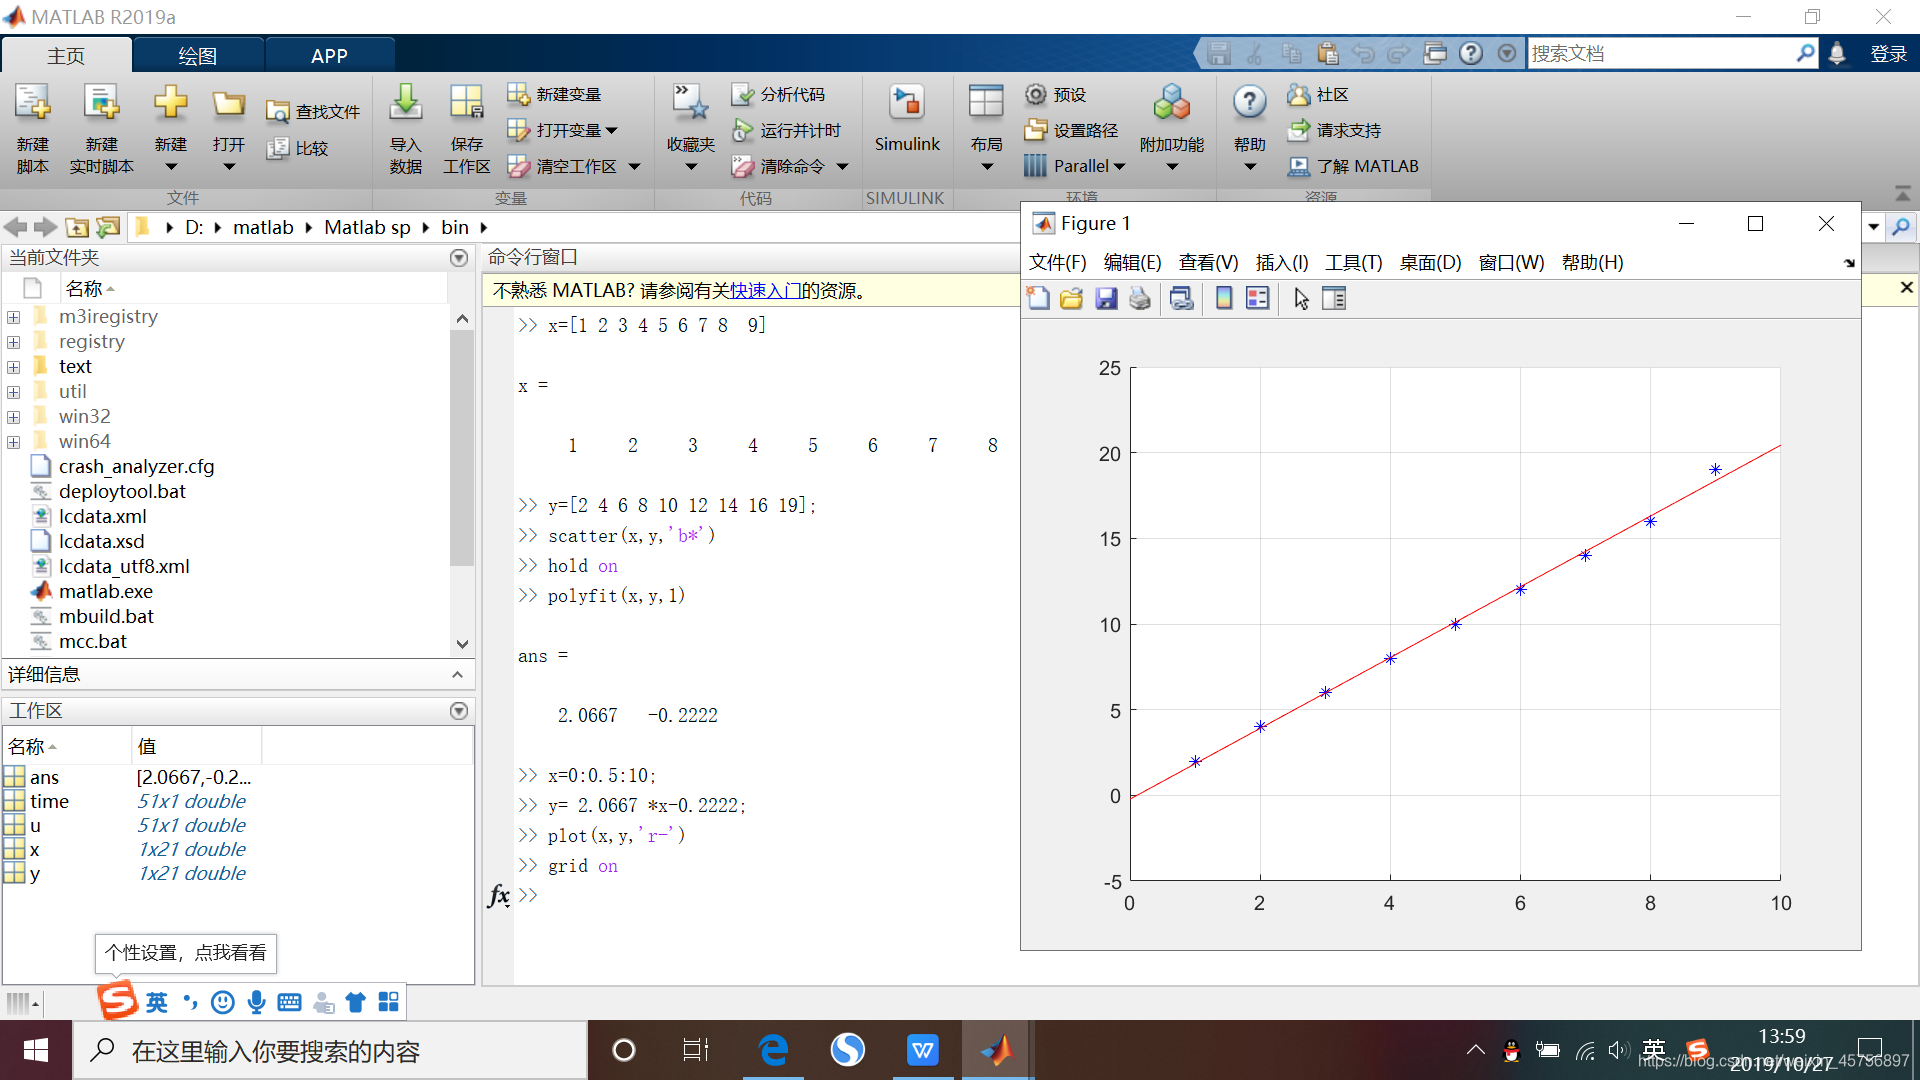
Task: Click the notification bell icon
Action: pos(1837,54)
